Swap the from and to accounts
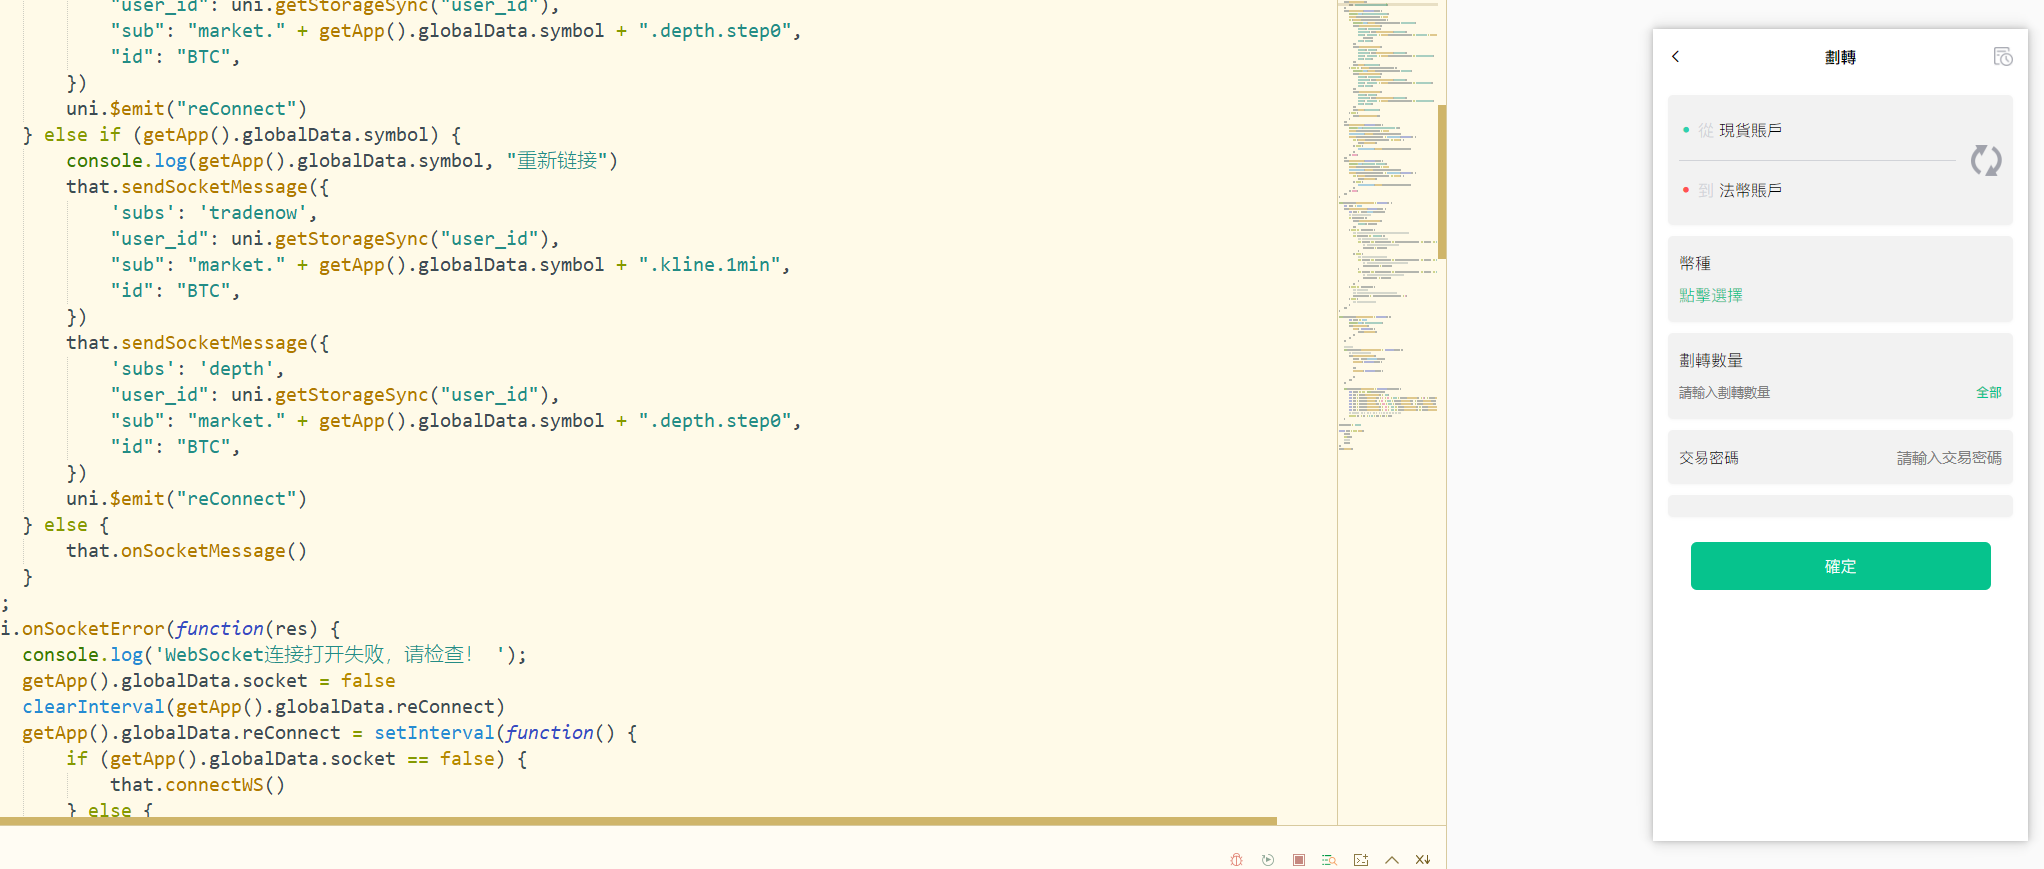 [1985, 160]
